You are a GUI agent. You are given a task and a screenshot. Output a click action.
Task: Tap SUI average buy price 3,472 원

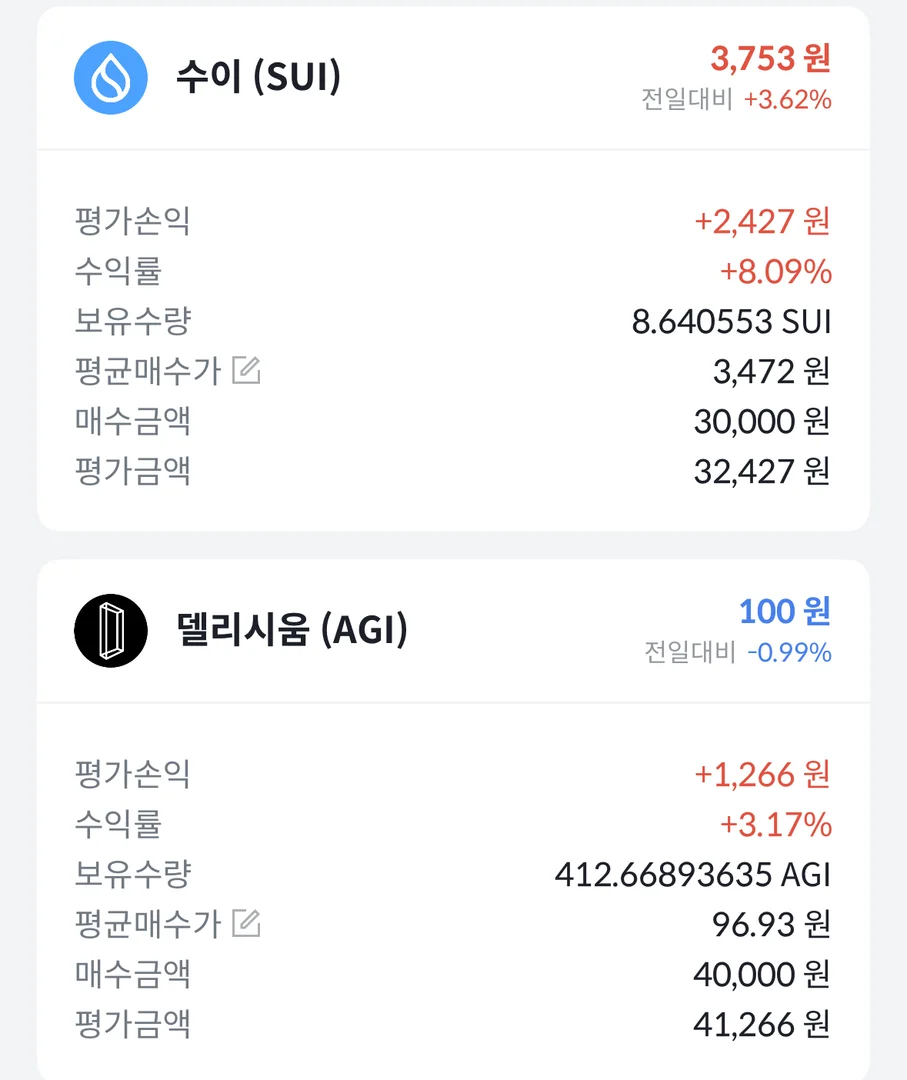point(770,372)
